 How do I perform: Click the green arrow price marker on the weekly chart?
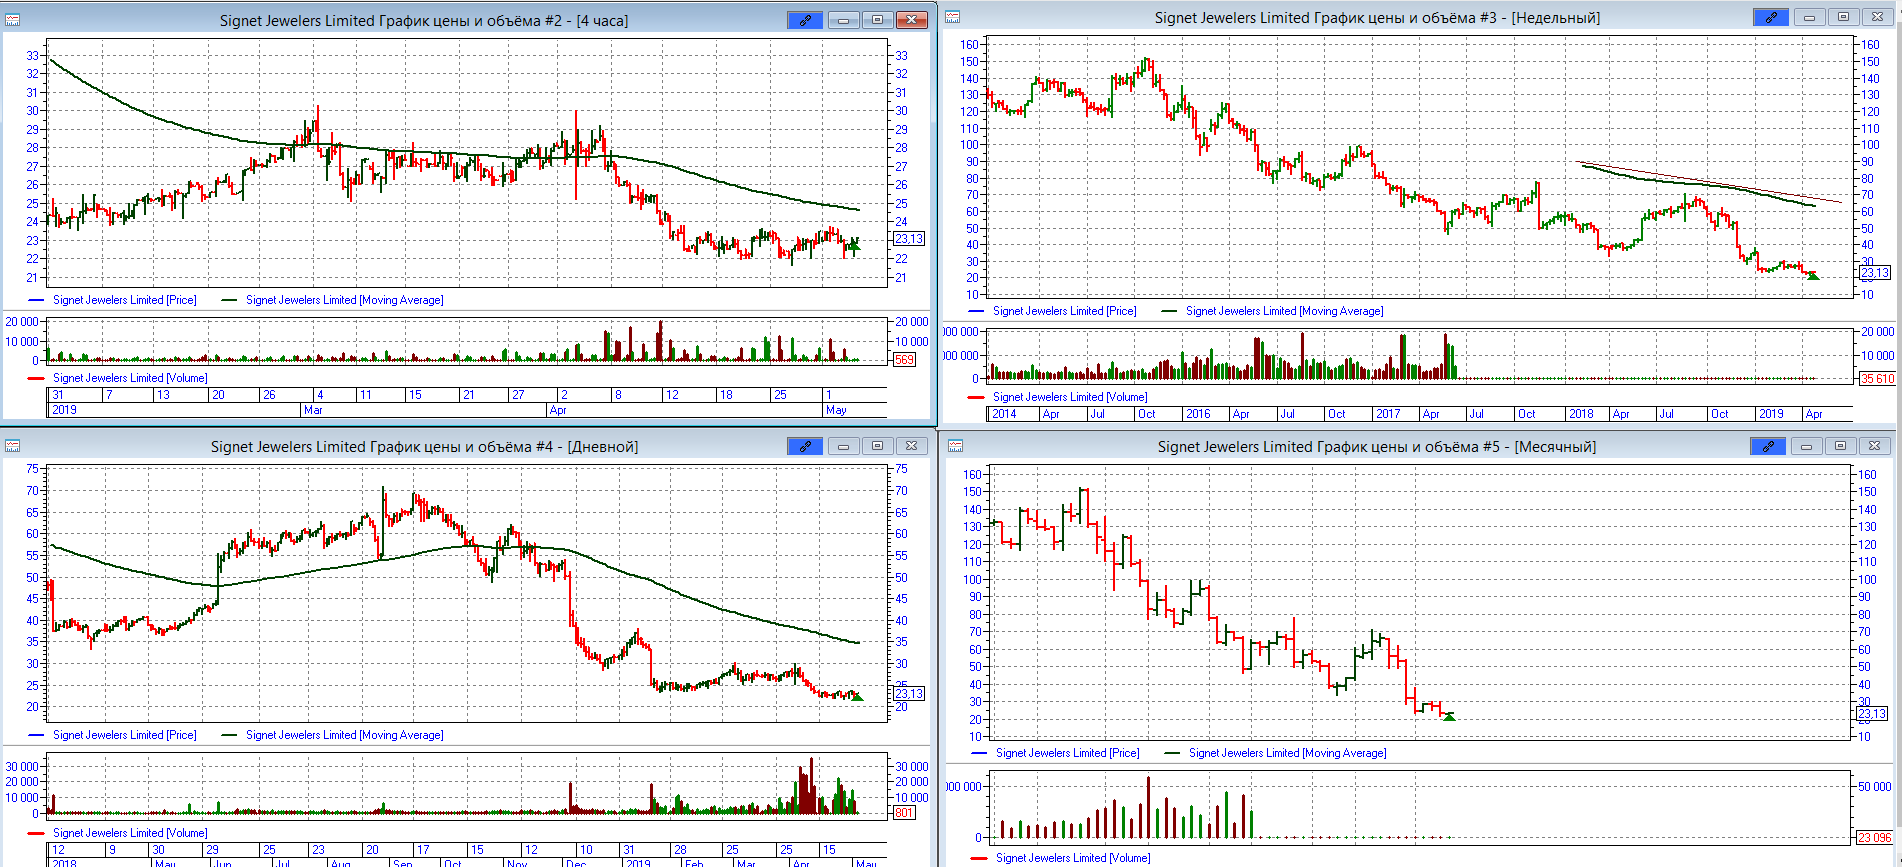click(x=1812, y=275)
